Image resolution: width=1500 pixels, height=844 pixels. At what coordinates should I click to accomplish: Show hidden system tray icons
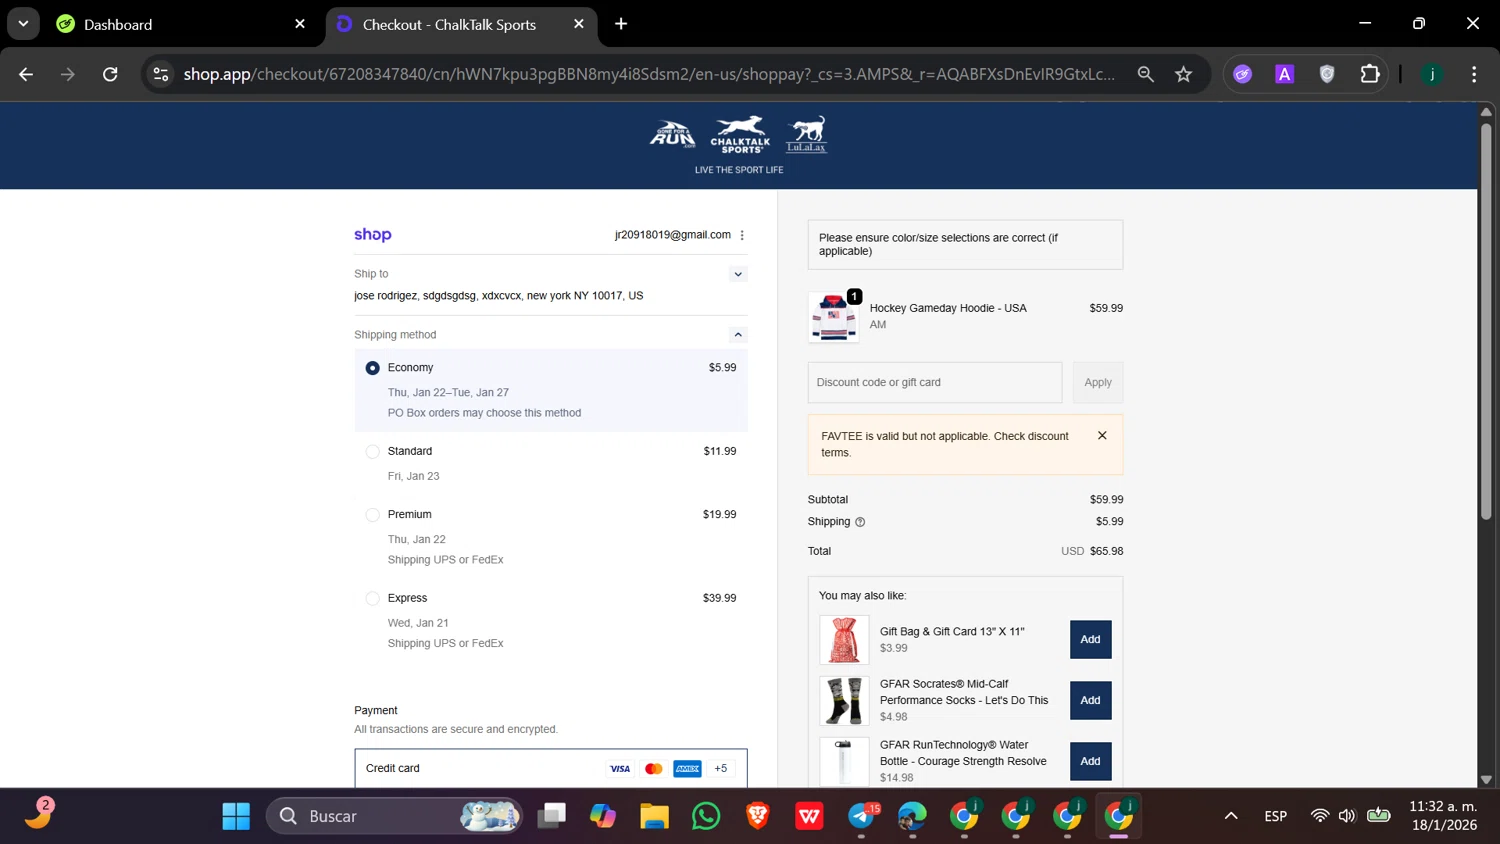point(1231,817)
